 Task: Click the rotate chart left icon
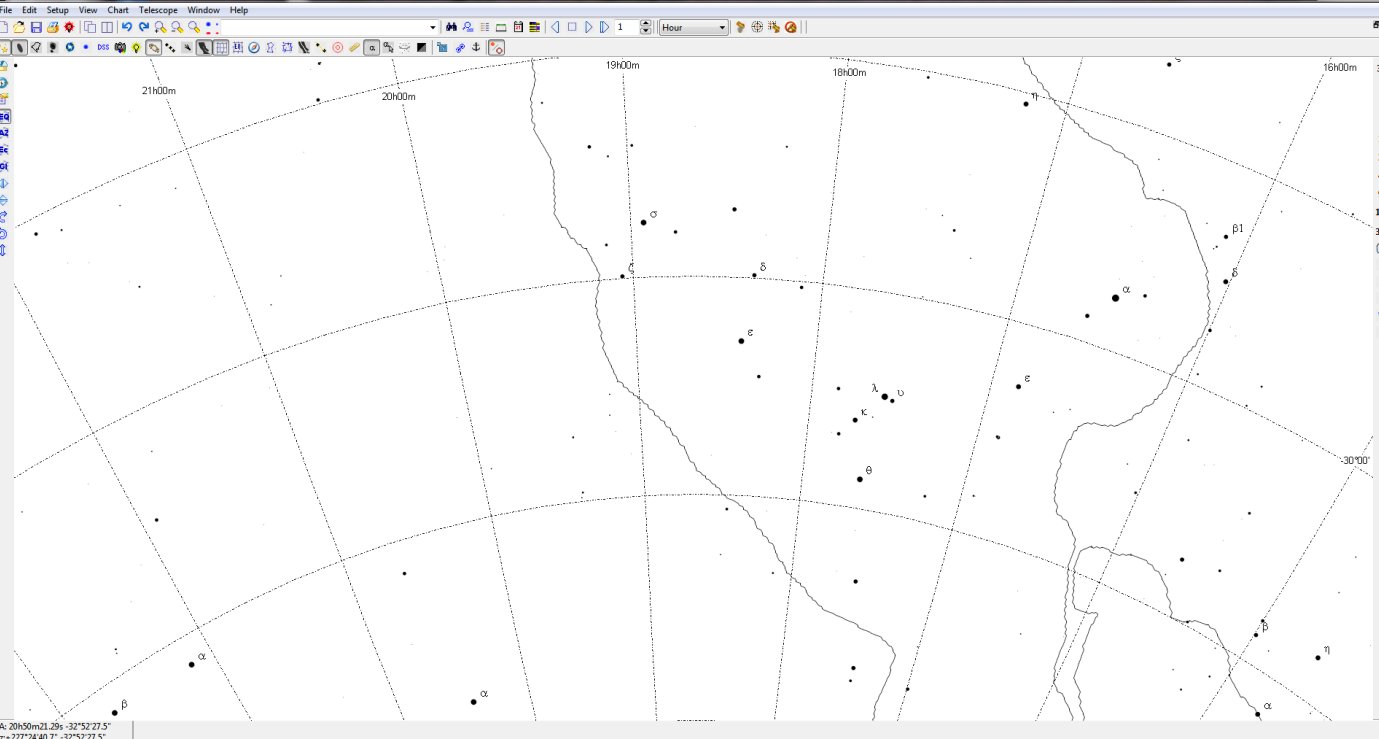click(4, 233)
